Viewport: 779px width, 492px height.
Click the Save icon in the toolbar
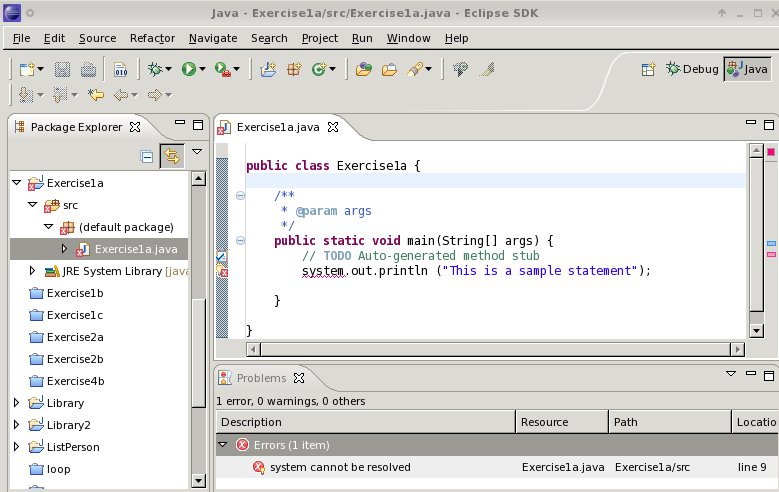(x=62, y=69)
